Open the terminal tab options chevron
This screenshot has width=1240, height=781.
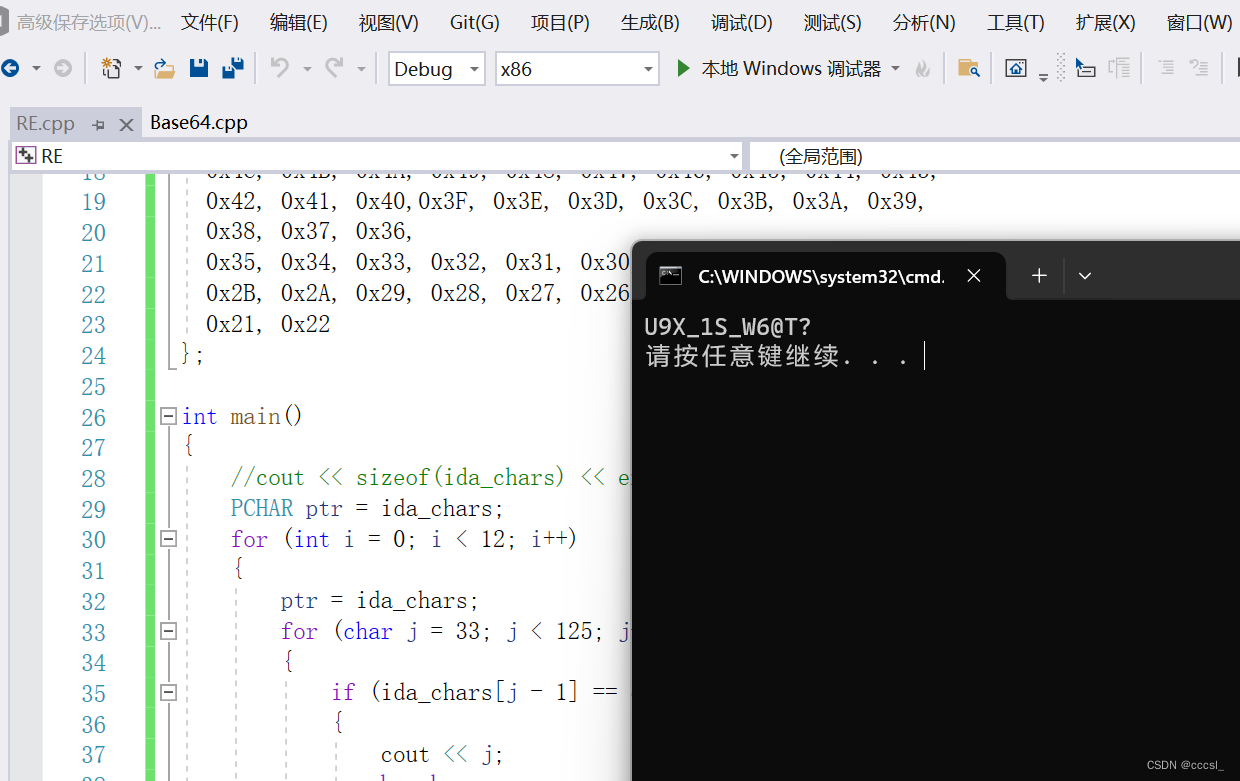(1084, 275)
